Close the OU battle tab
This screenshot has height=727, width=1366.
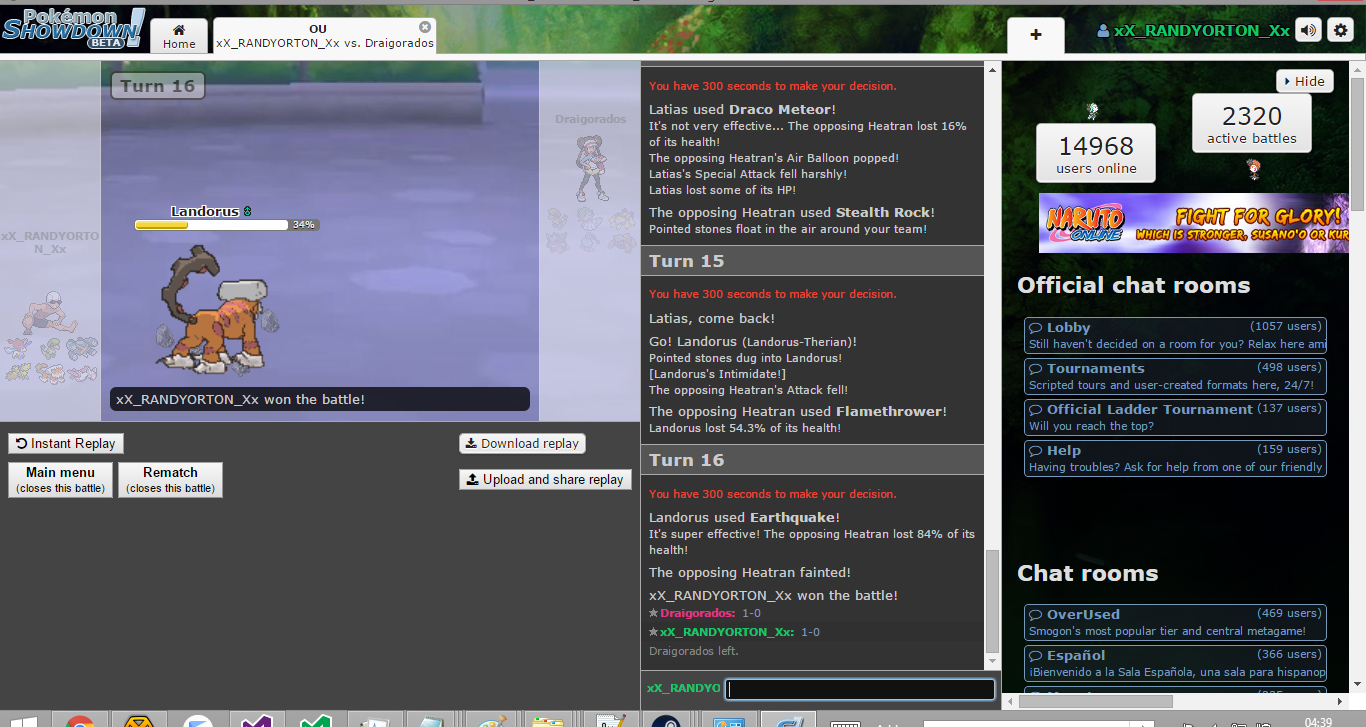pyautogui.click(x=425, y=27)
